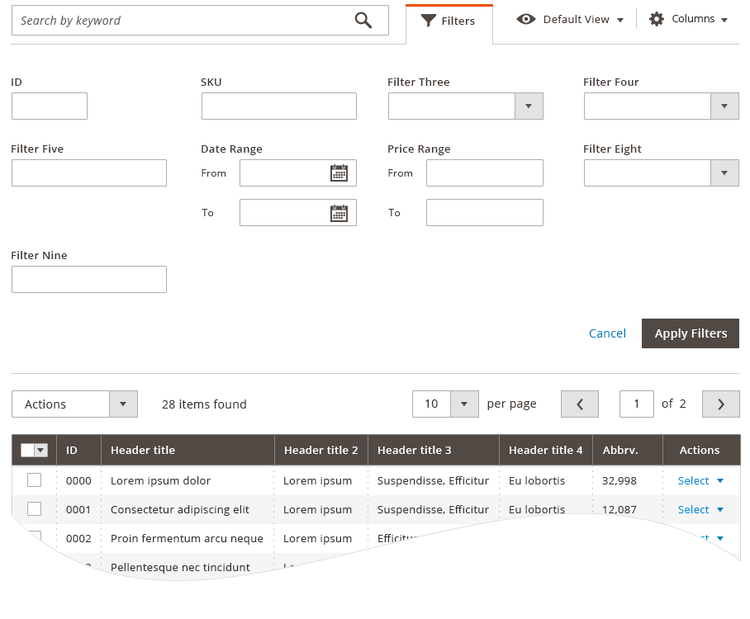Image resolution: width=750 pixels, height=619 pixels.
Task: Go to previous page arrow
Action: pos(579,404)
